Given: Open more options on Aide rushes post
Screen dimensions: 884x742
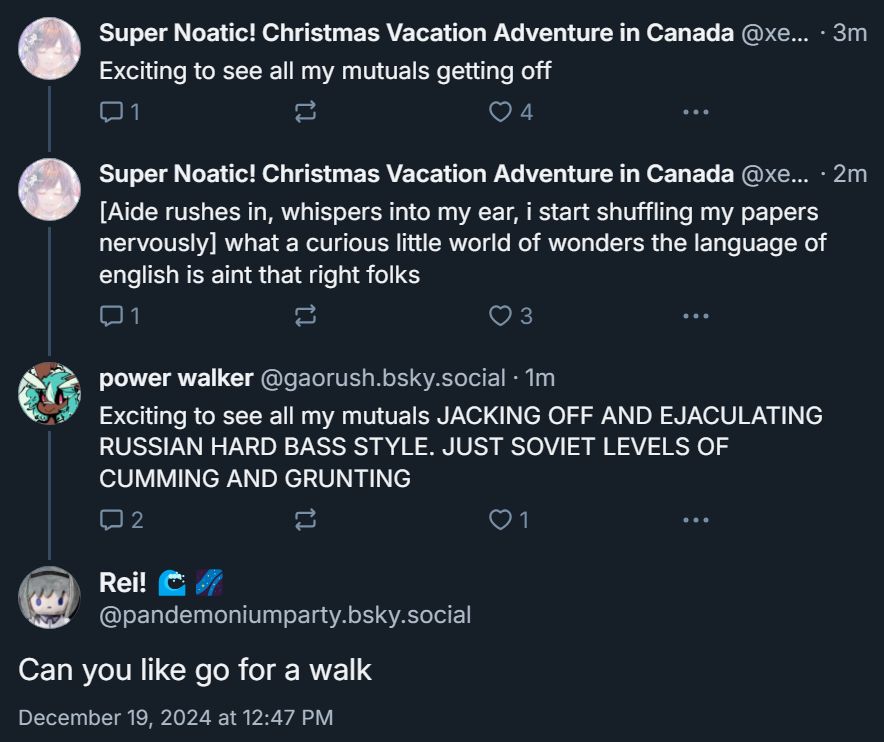Looking at the screenshot, I should 695,316.
